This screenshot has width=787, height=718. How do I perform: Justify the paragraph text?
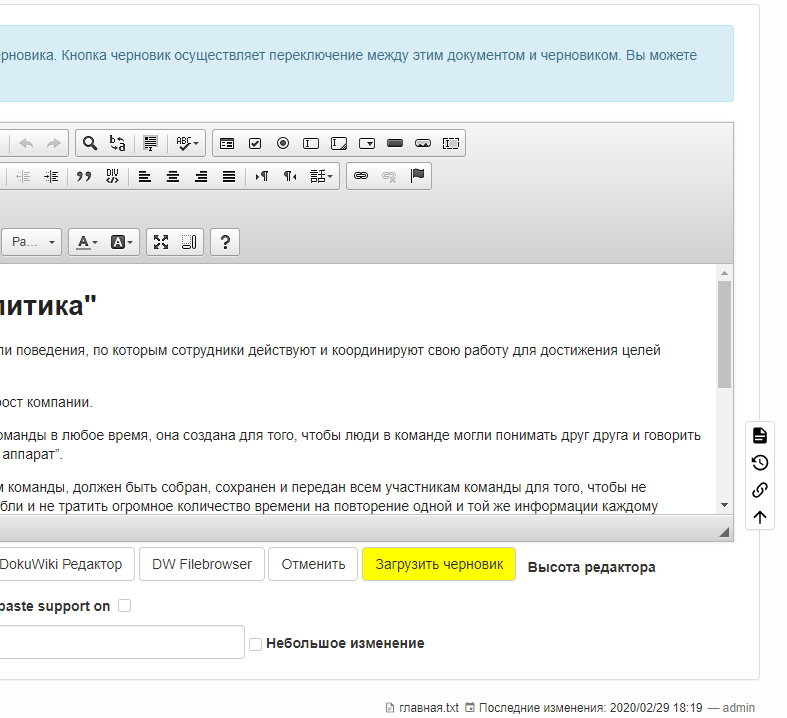tap(229, 176)
